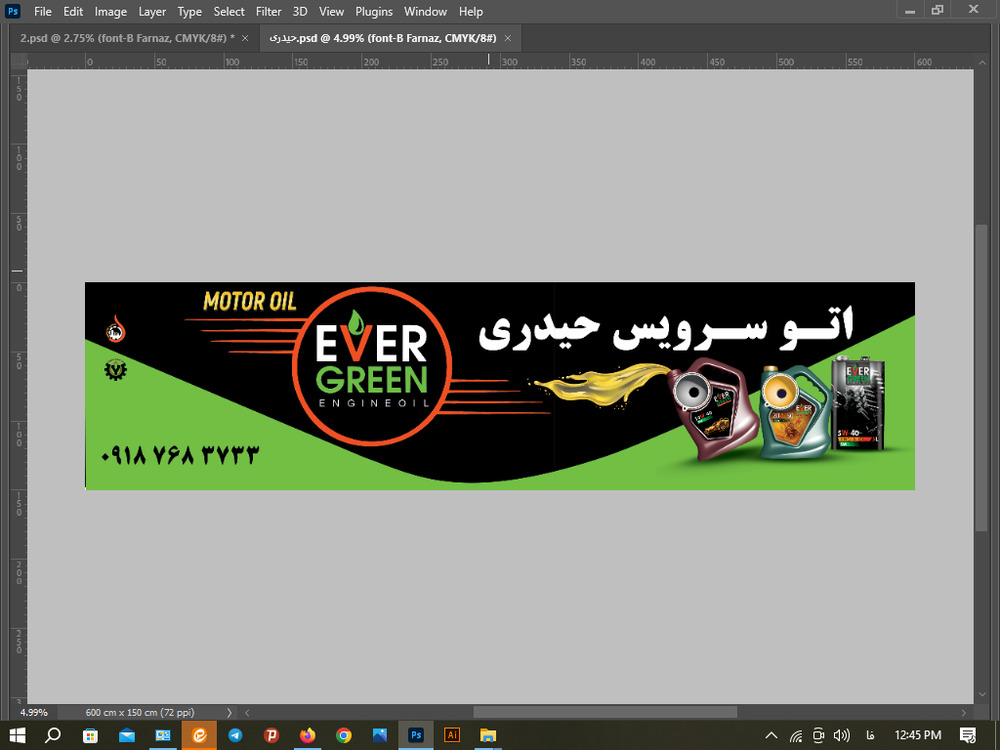The image size is (1000, 750).
Task: Click the Meet Now tray icon
Action: pyautogui.click(x=819, y=735)
